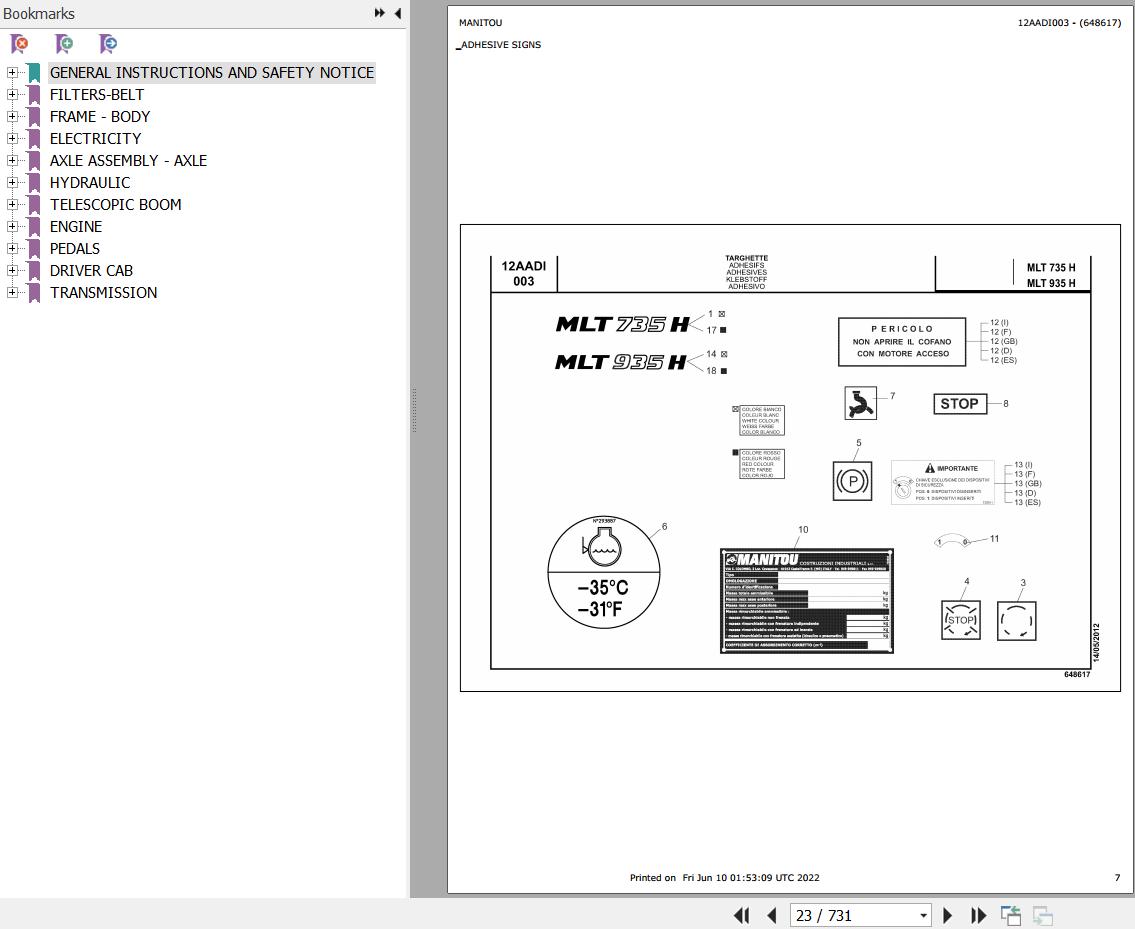Viewport: 1135px width, 929px height.
Task: Click the STOP label in the diagram
Action: point(959,404)
